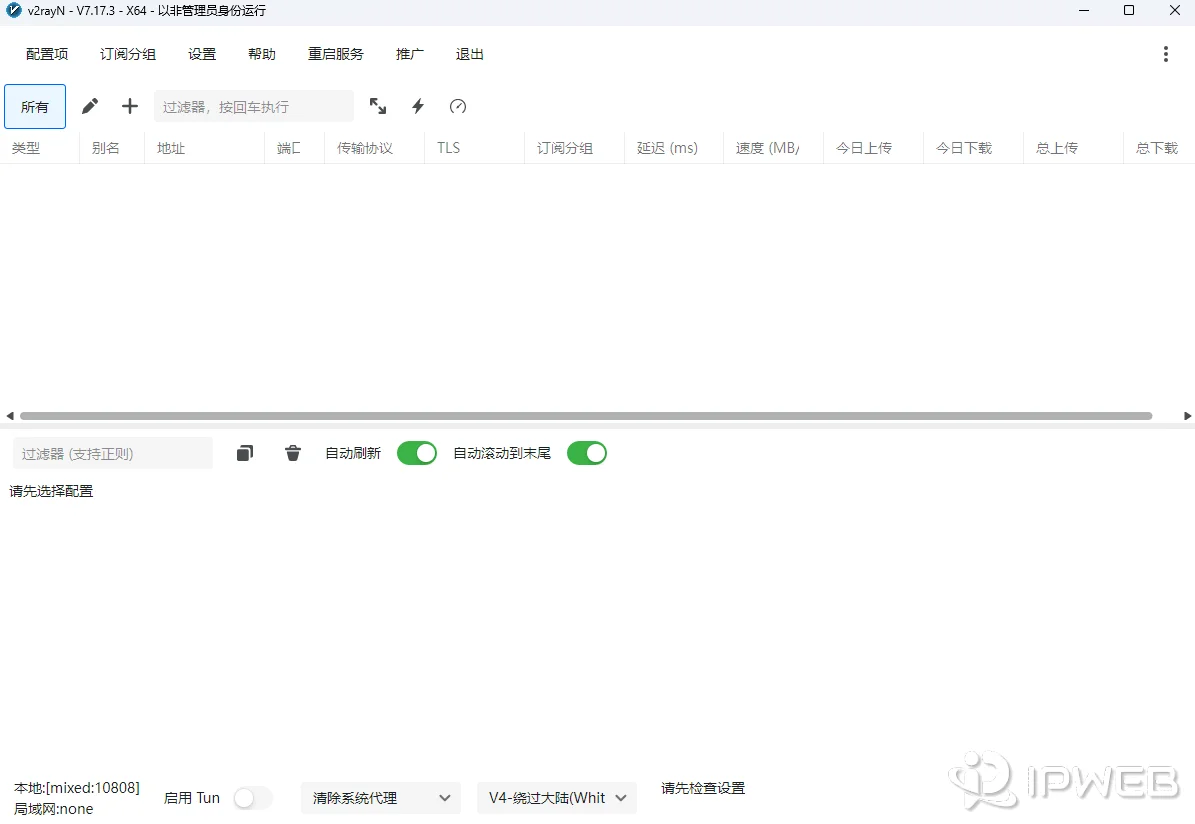Open the 设置 menu
The height and width of the screenshot is (824, 1195).
(201, 54)
